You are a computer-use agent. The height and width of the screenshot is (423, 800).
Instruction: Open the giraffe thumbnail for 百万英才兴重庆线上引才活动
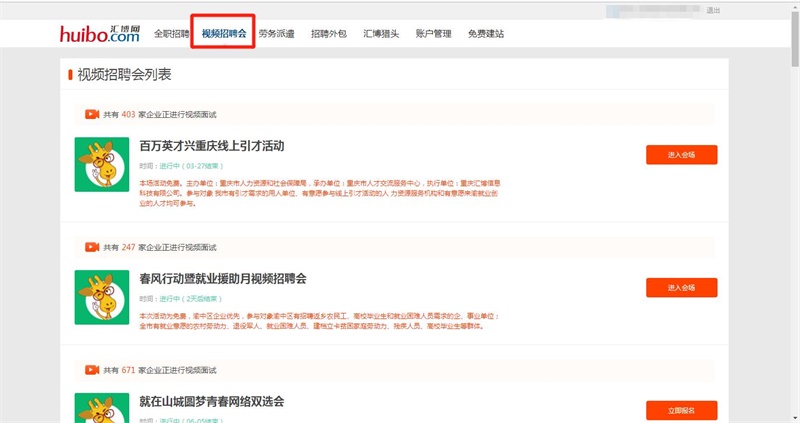[x=102, y=164]
